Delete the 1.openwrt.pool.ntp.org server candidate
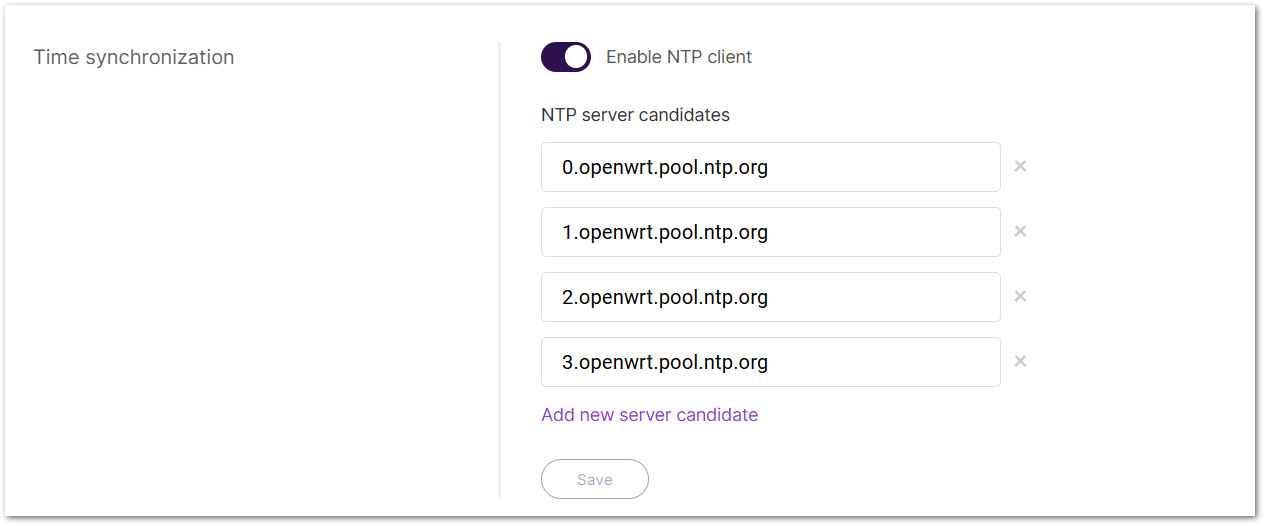Image resolution: width=1264 pixels, height=525 pixels. [x=1020, y=231]
